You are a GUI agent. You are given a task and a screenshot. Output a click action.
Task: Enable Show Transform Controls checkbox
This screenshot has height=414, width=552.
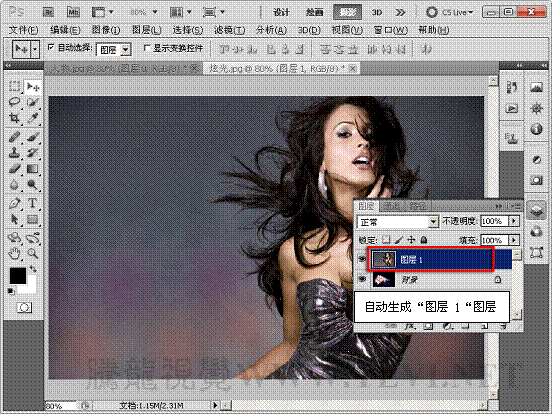147,47
